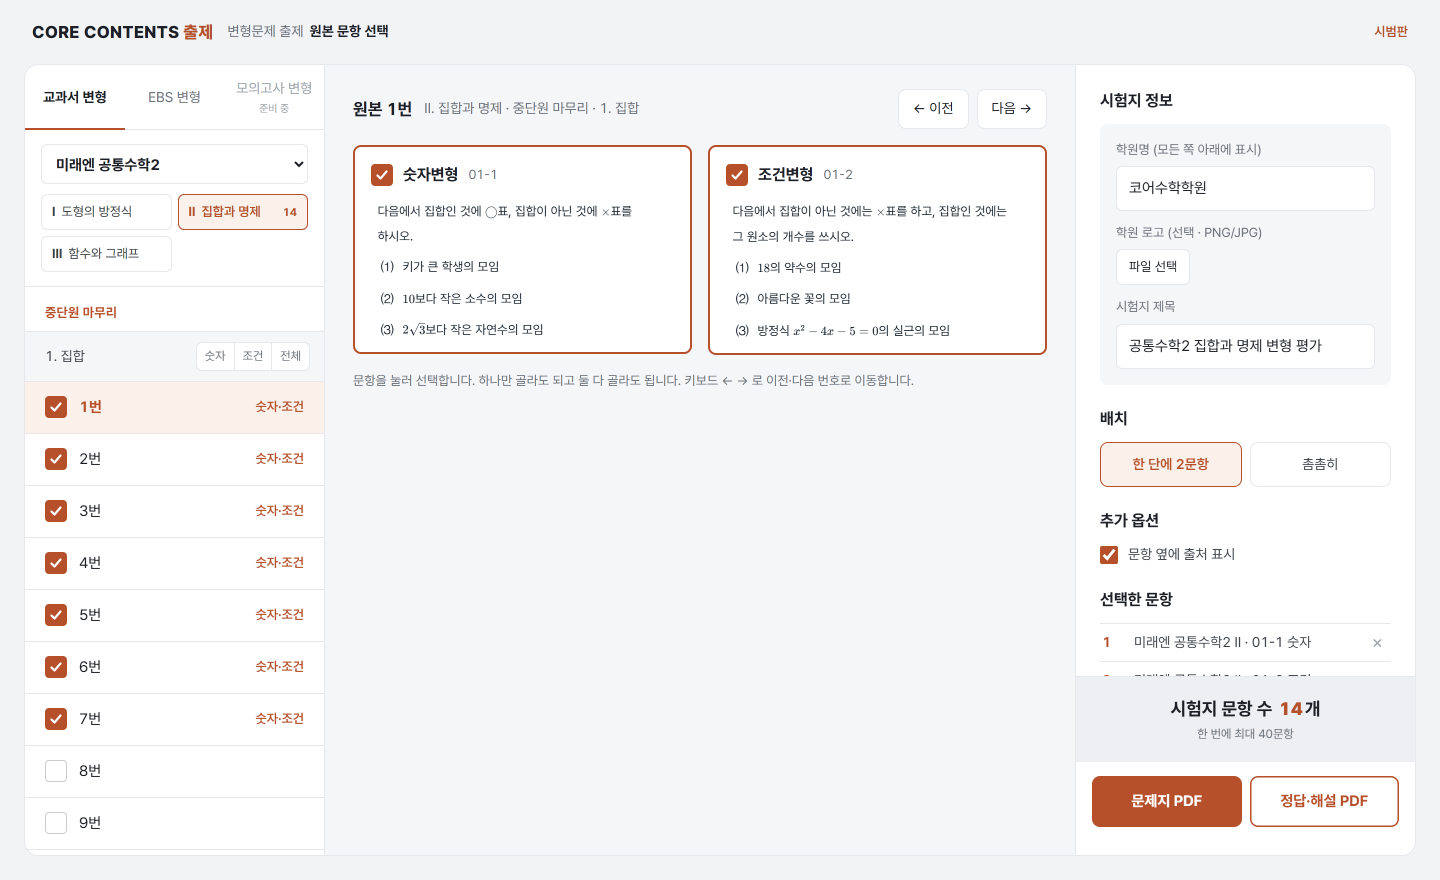This screenshot has width=1440, height=880.
Task: Click the 8번 row label
Action: click(x=90, y=771)
